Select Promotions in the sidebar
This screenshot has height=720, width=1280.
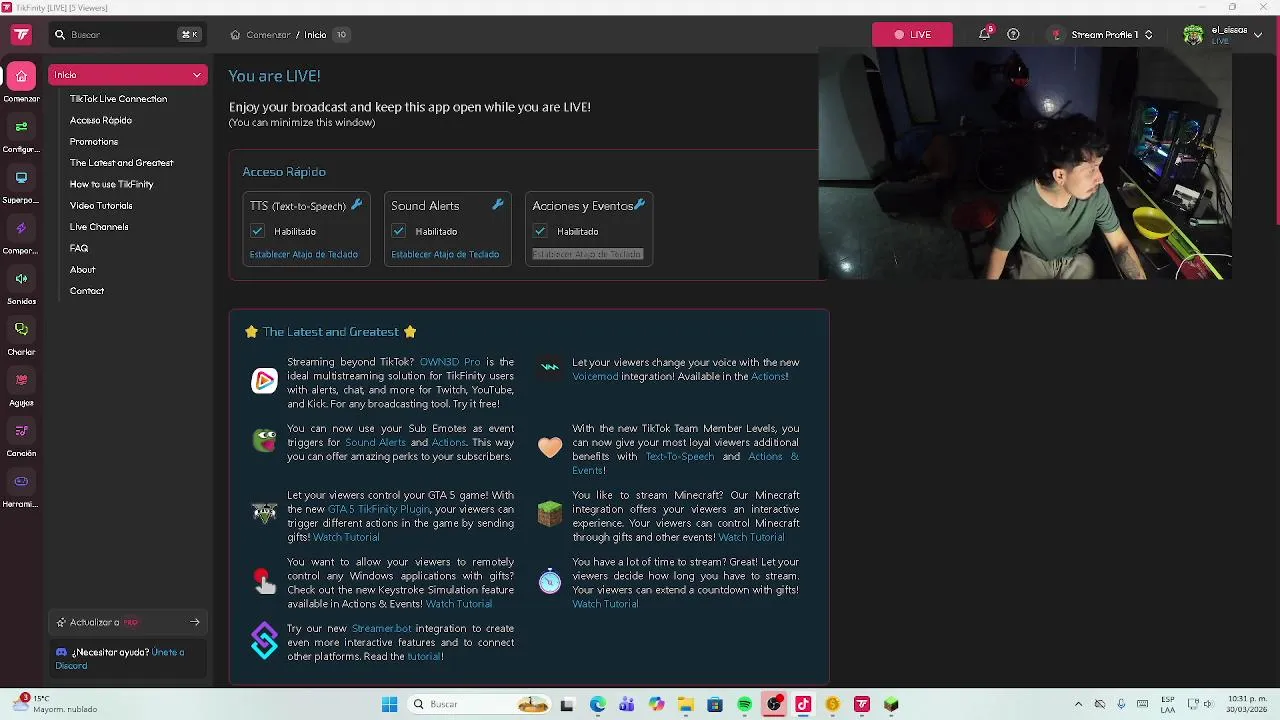click(94, 142)
